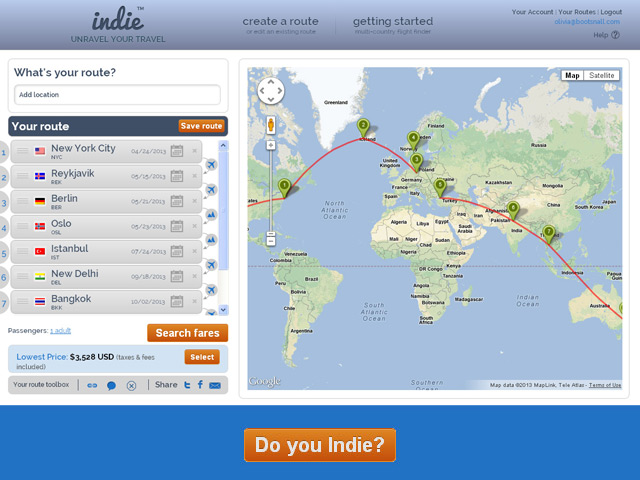The image size is (640, 480).
Task: Toggle flight mode between Istanbul and New Delhi
Action: tap(211, 265)
